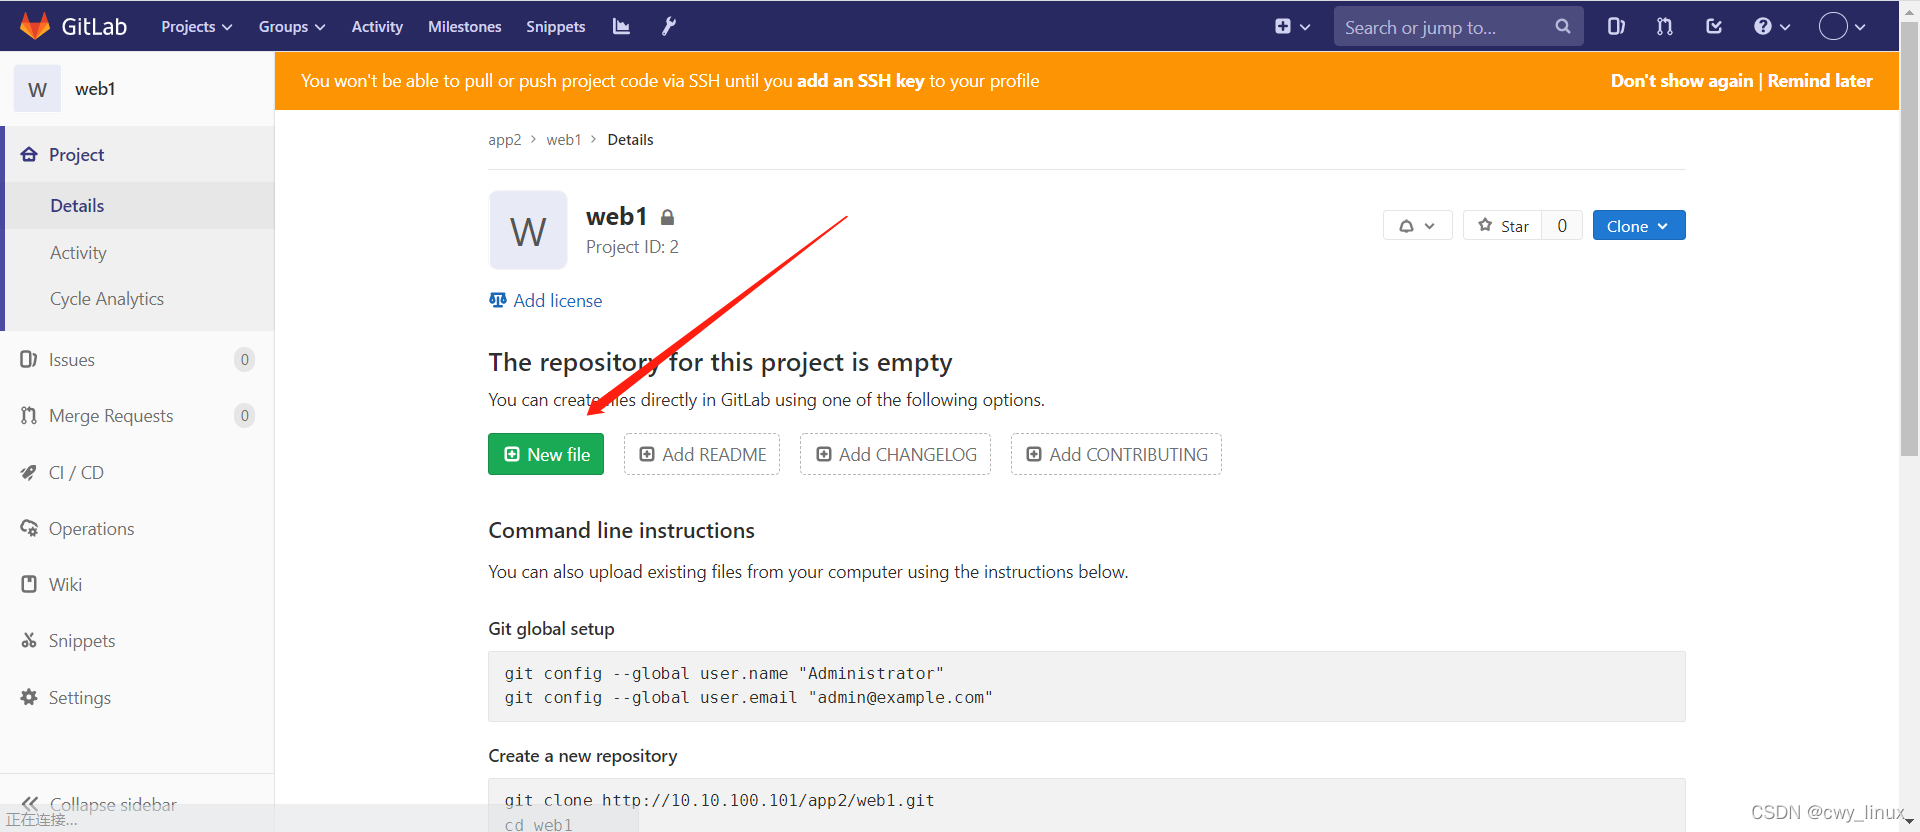
Task: Open the Admin area wrench icon
Action: [x=669, y=27]
